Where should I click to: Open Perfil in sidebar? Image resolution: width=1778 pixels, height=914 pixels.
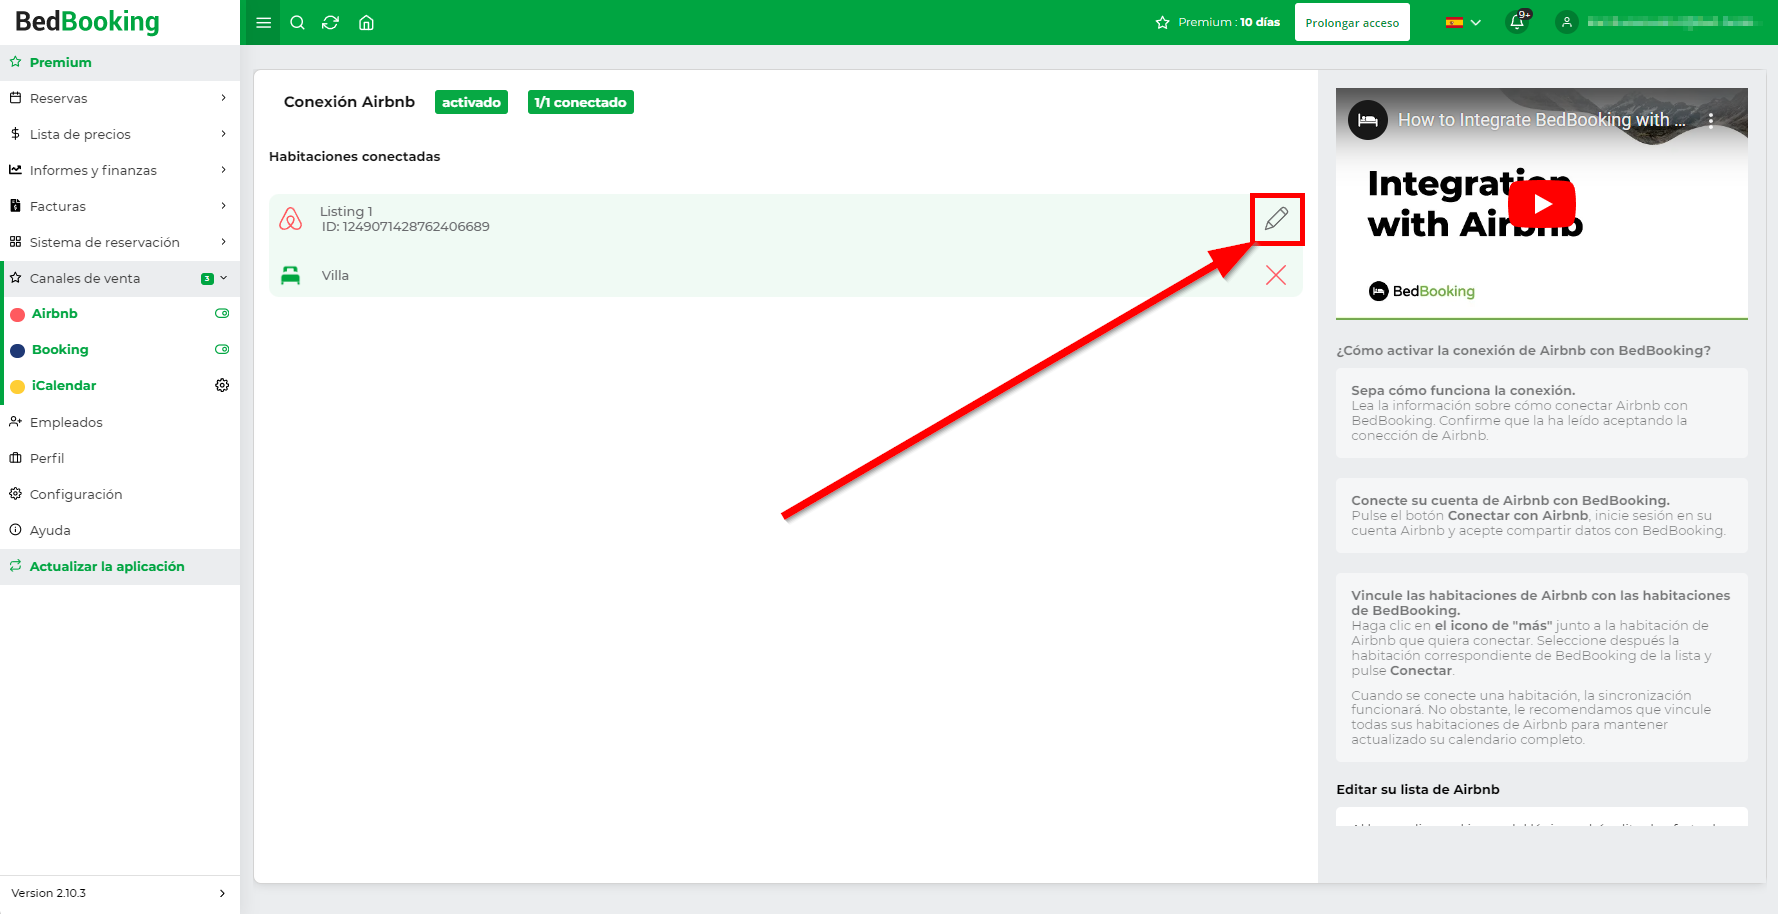pyautogui.click(x=120, y=458)
